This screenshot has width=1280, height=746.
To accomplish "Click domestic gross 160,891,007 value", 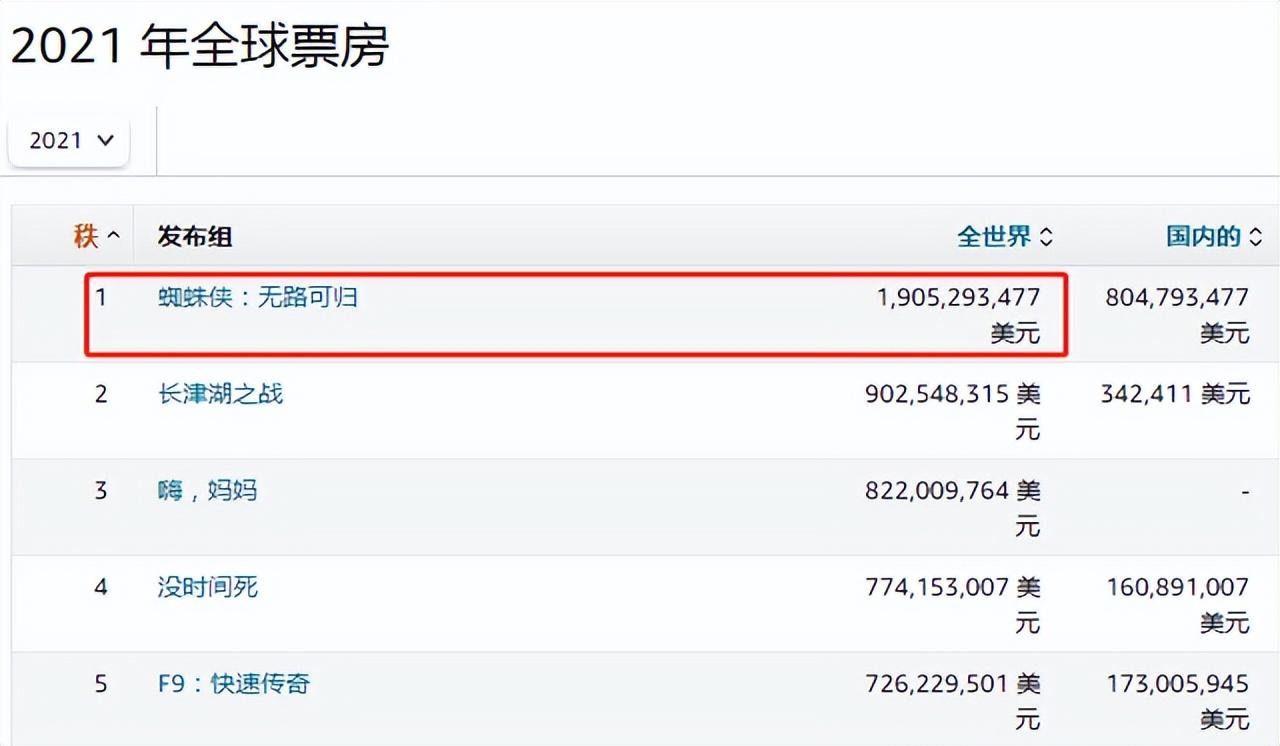I will pos(1177,587).
